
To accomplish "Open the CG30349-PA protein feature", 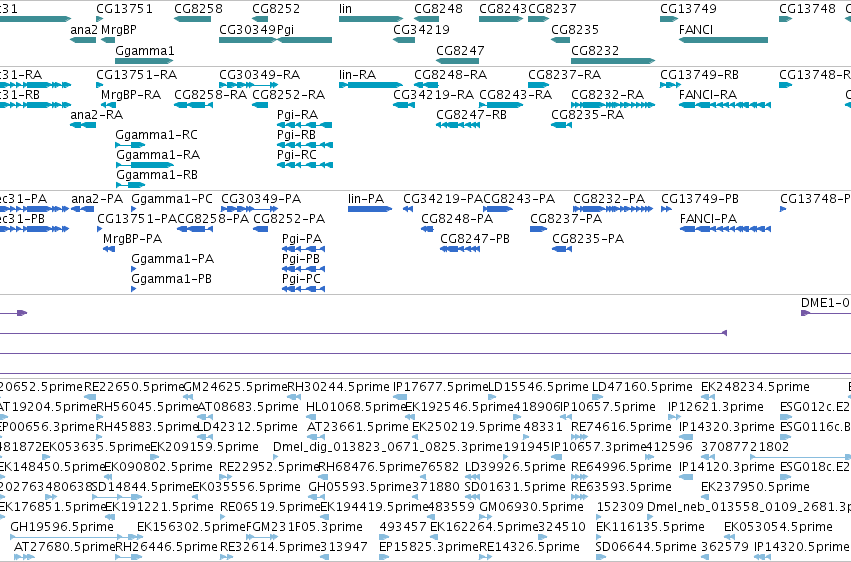I will (x=250, y=209).
